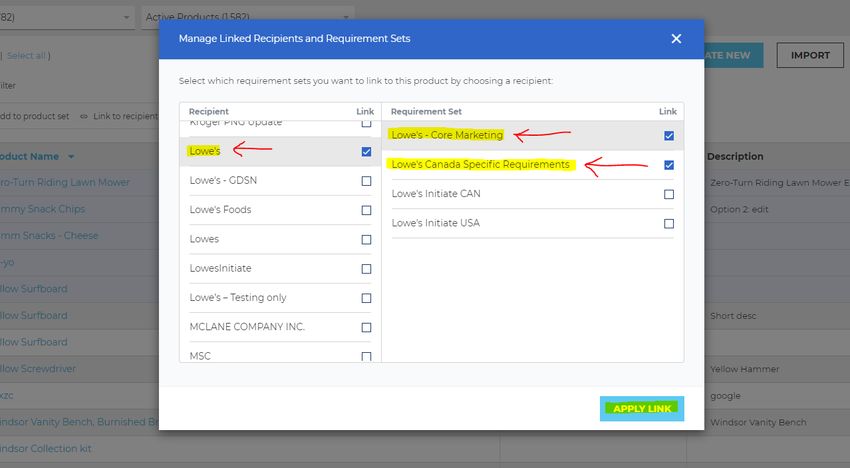Check the LowesInitiate recipient checkbox
This screenshot has height=468, width=850.
(366, 269)
